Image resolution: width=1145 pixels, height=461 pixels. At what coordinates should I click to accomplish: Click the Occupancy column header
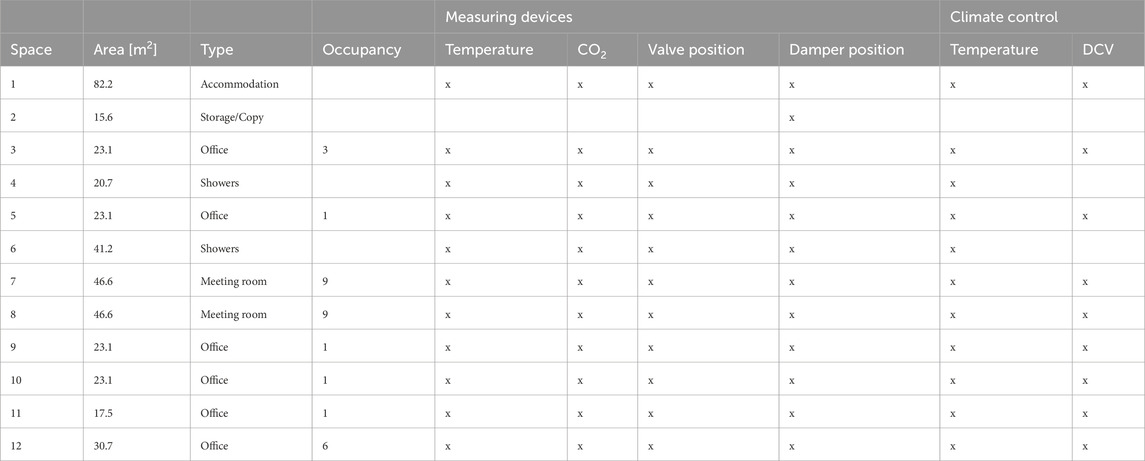[x=361, y=50]
